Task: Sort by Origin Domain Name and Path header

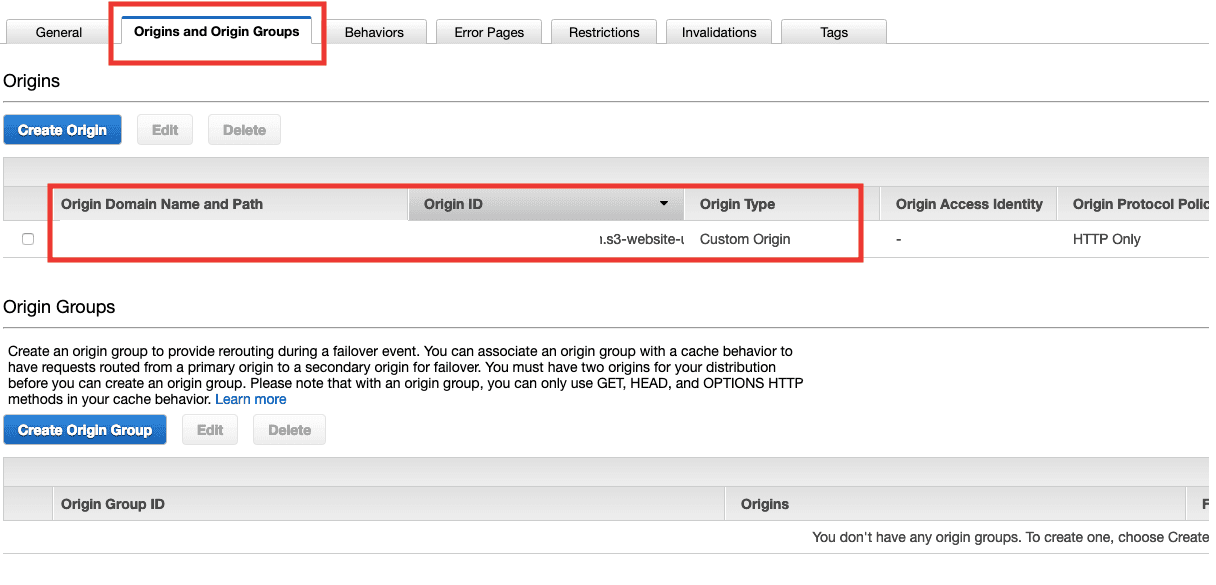Action: [162, 204]
